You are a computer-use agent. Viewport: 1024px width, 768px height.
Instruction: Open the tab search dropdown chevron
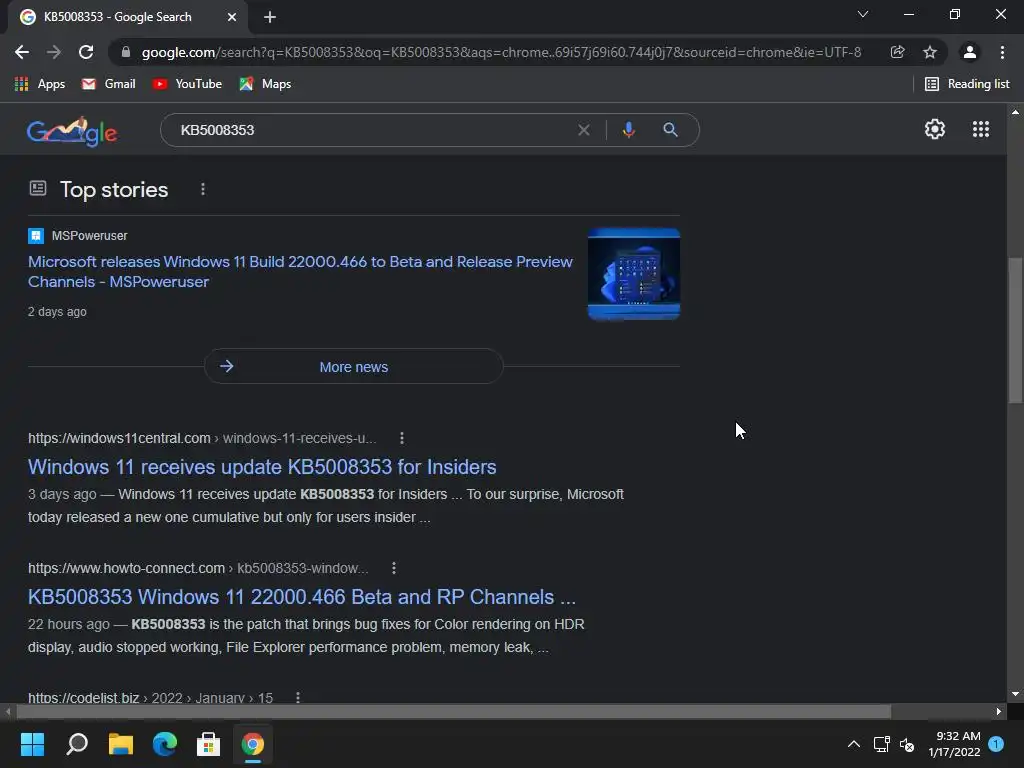tap(863, 14)
